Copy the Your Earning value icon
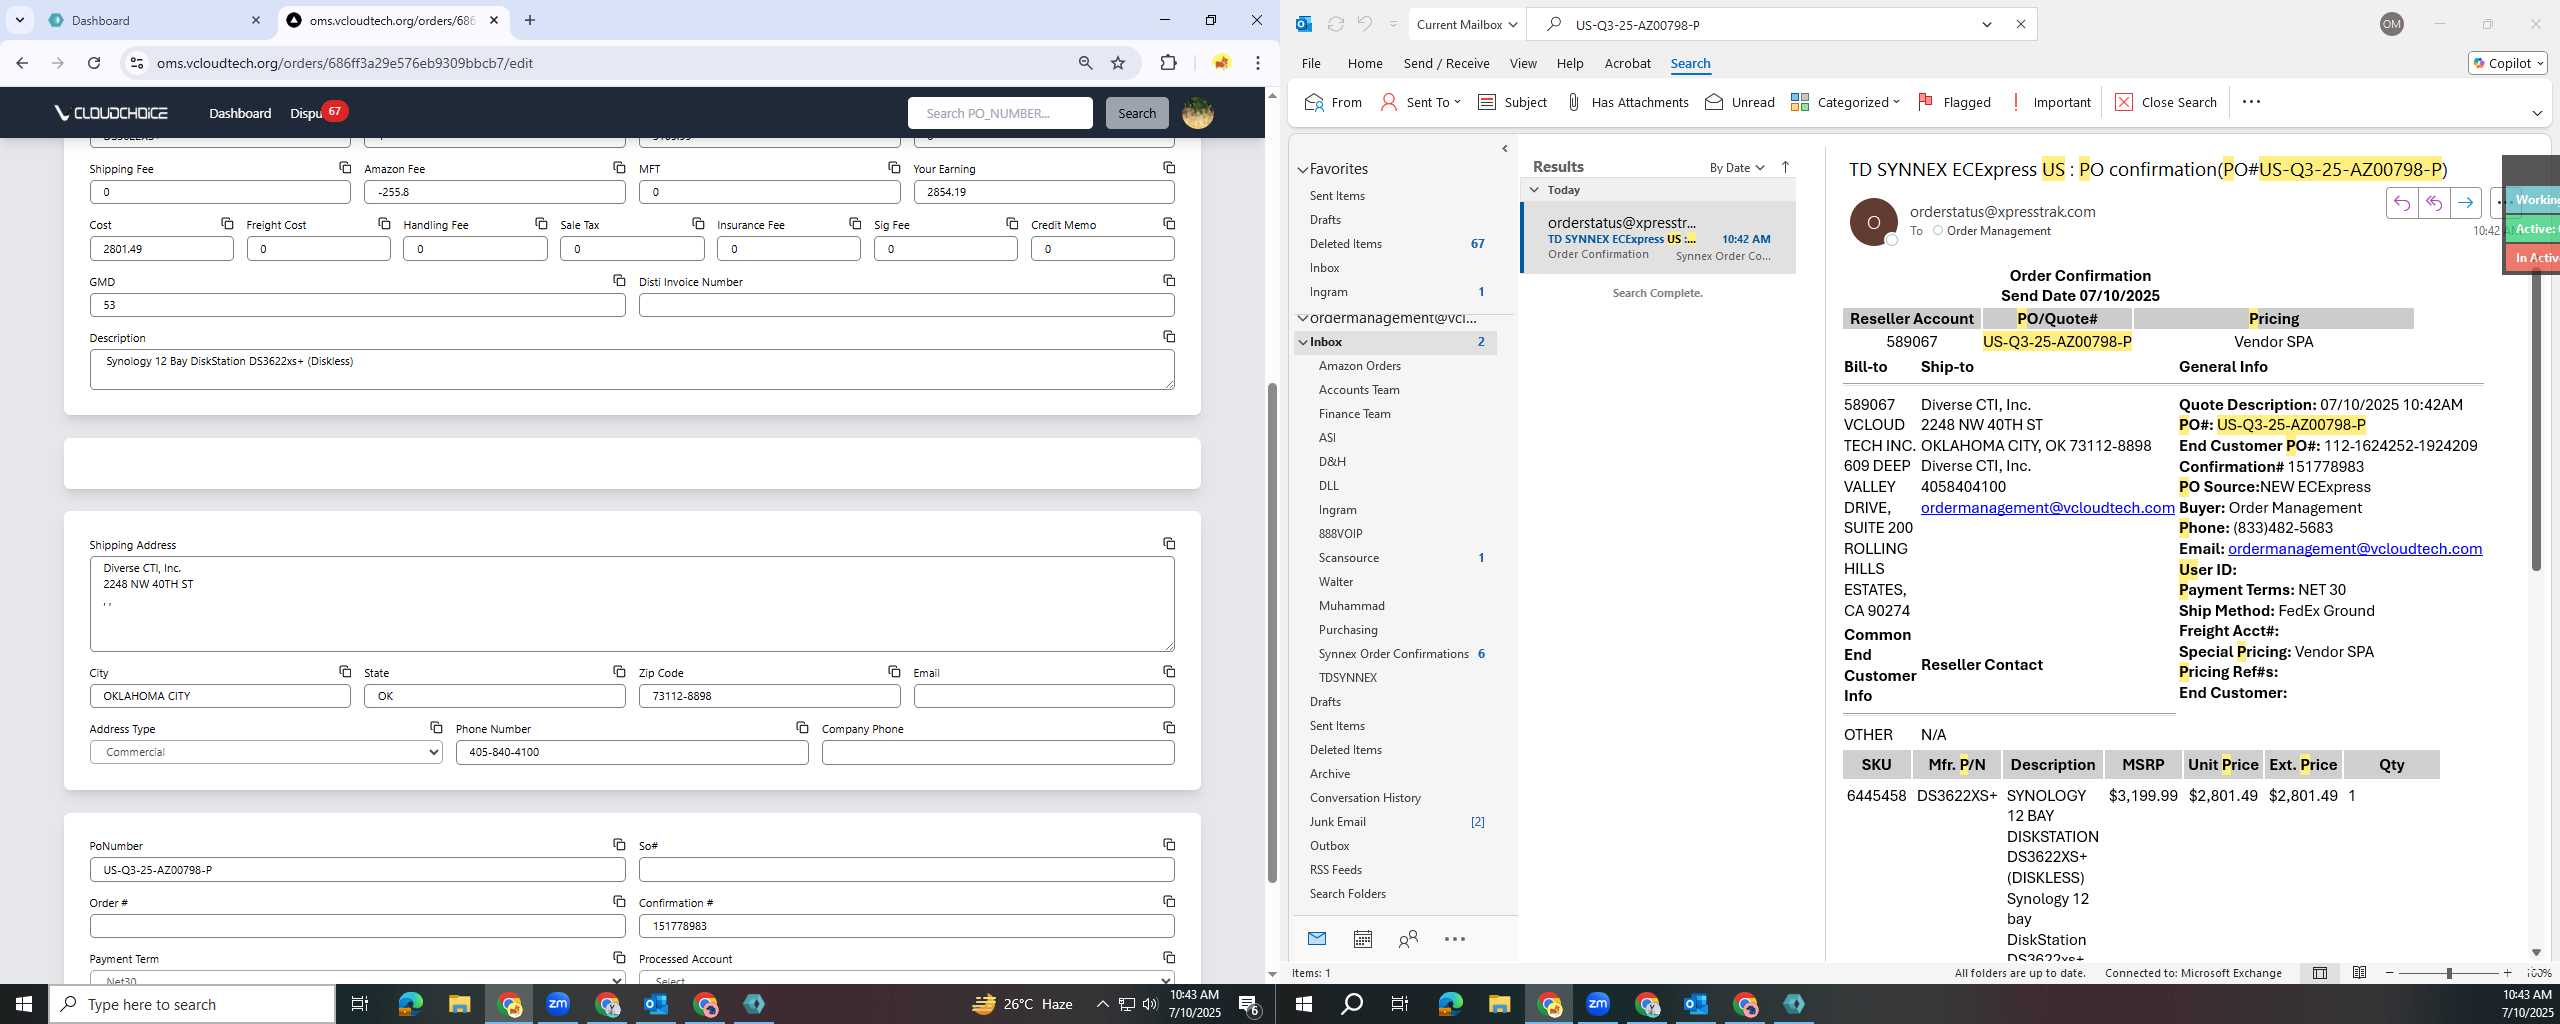This screenshot has height=1024, width=2560. click(1169, 167)
